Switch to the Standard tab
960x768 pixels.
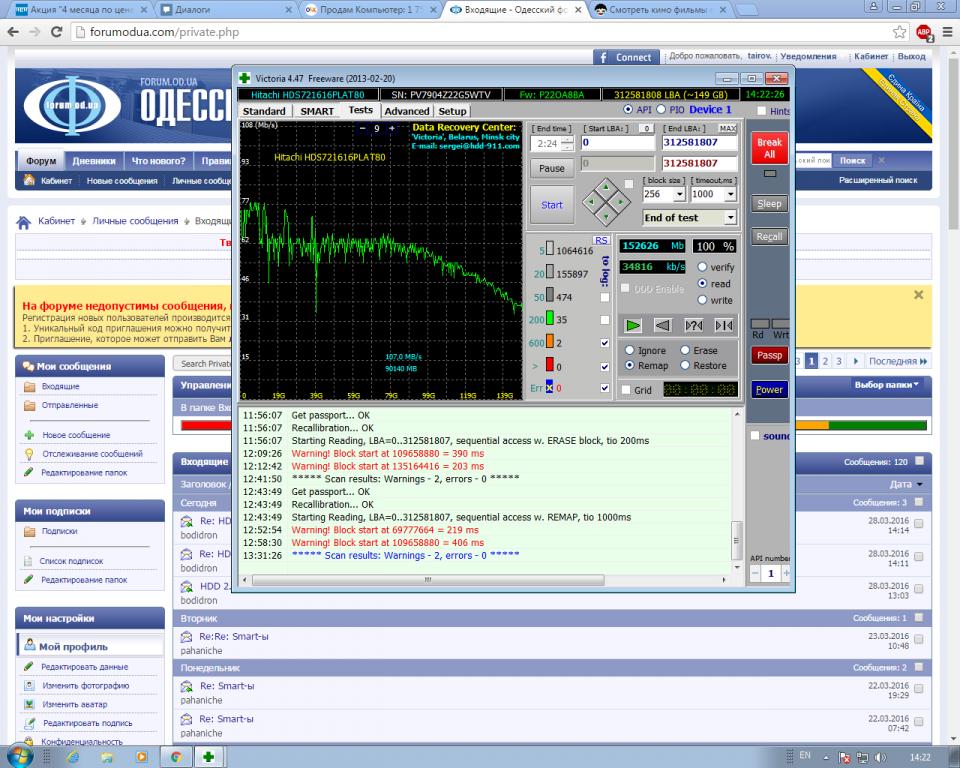pos(264,111)
